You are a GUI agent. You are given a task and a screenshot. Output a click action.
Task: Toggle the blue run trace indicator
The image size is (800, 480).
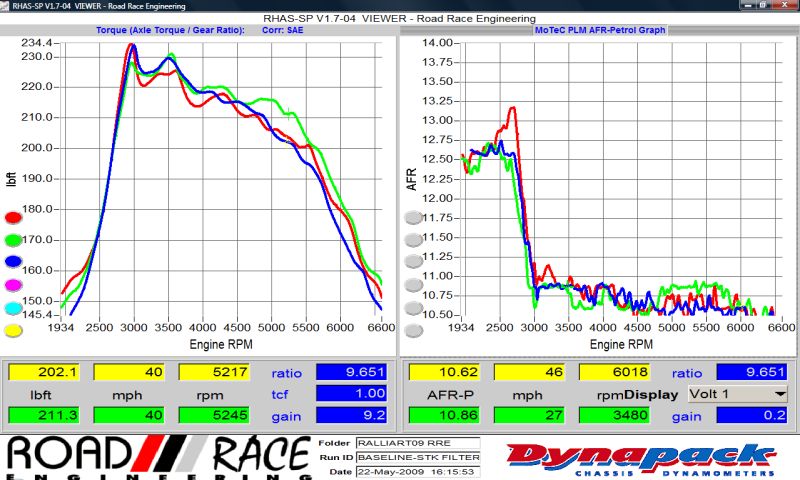pyautogui.click(x=13, y=262)
